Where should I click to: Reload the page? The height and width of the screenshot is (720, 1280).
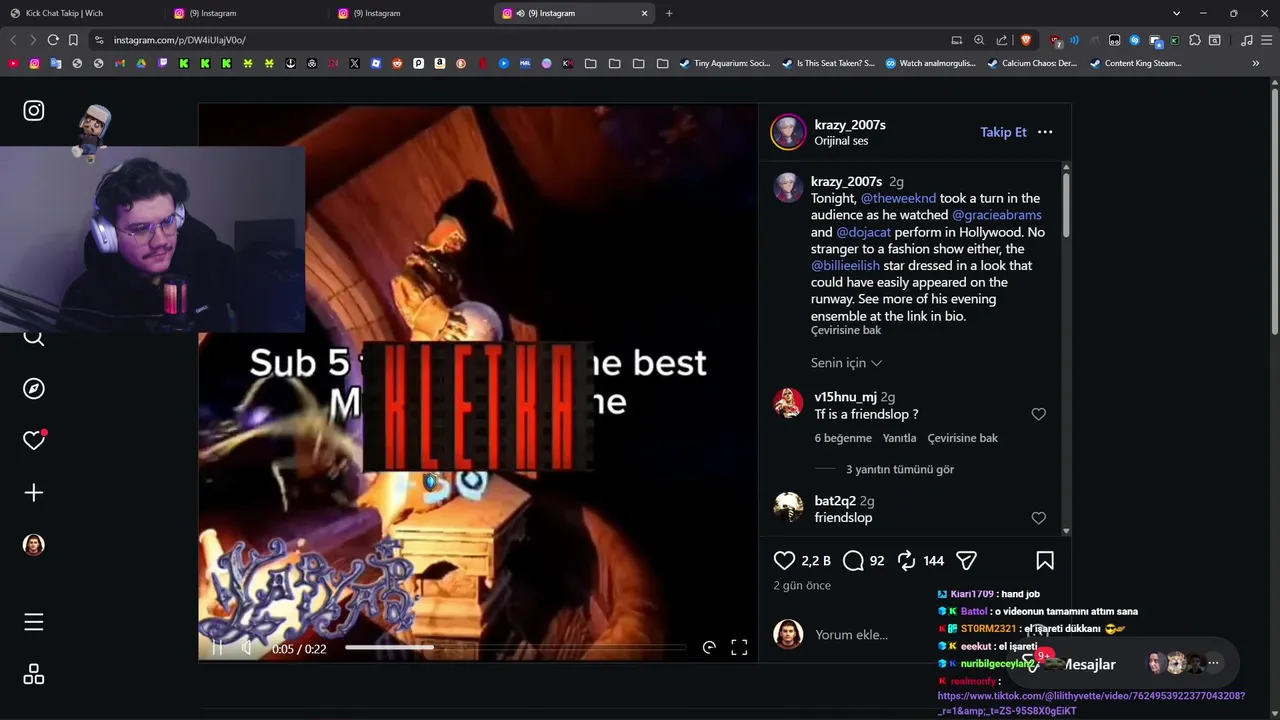tap(53, 40)
